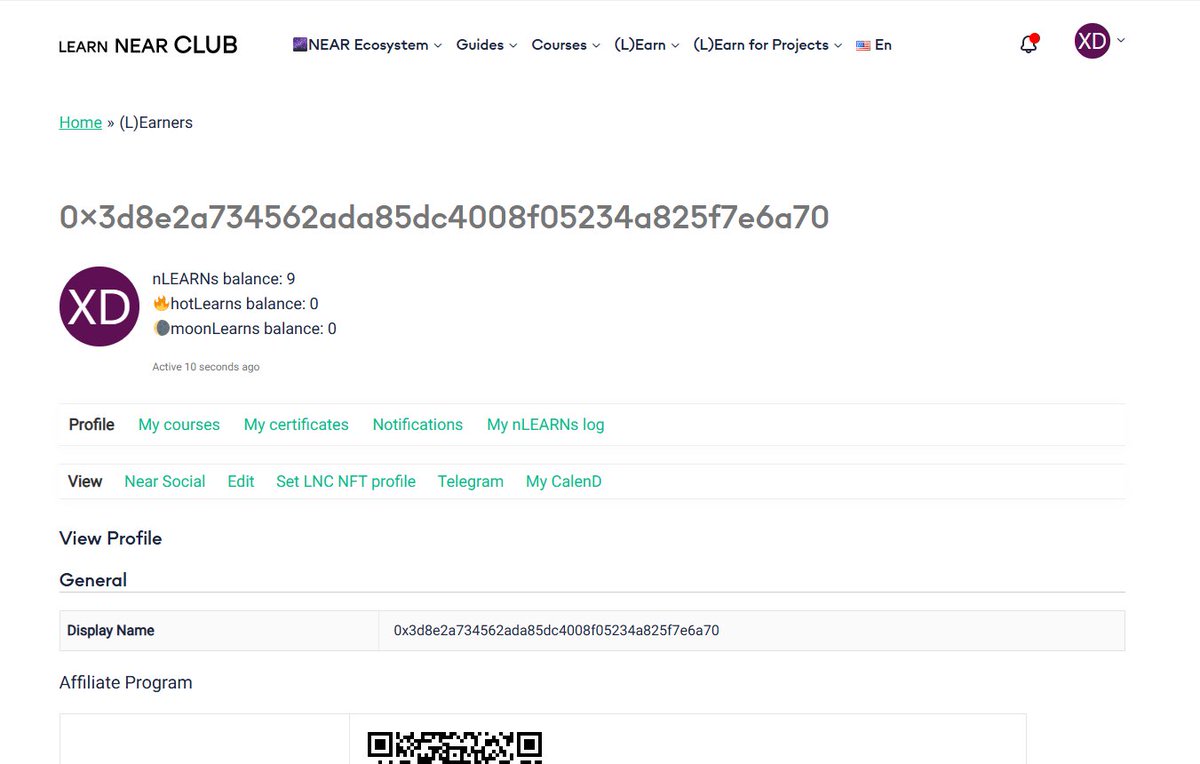1200x764 pixels.
Task: Select the En language option
Action: [883, 45]
